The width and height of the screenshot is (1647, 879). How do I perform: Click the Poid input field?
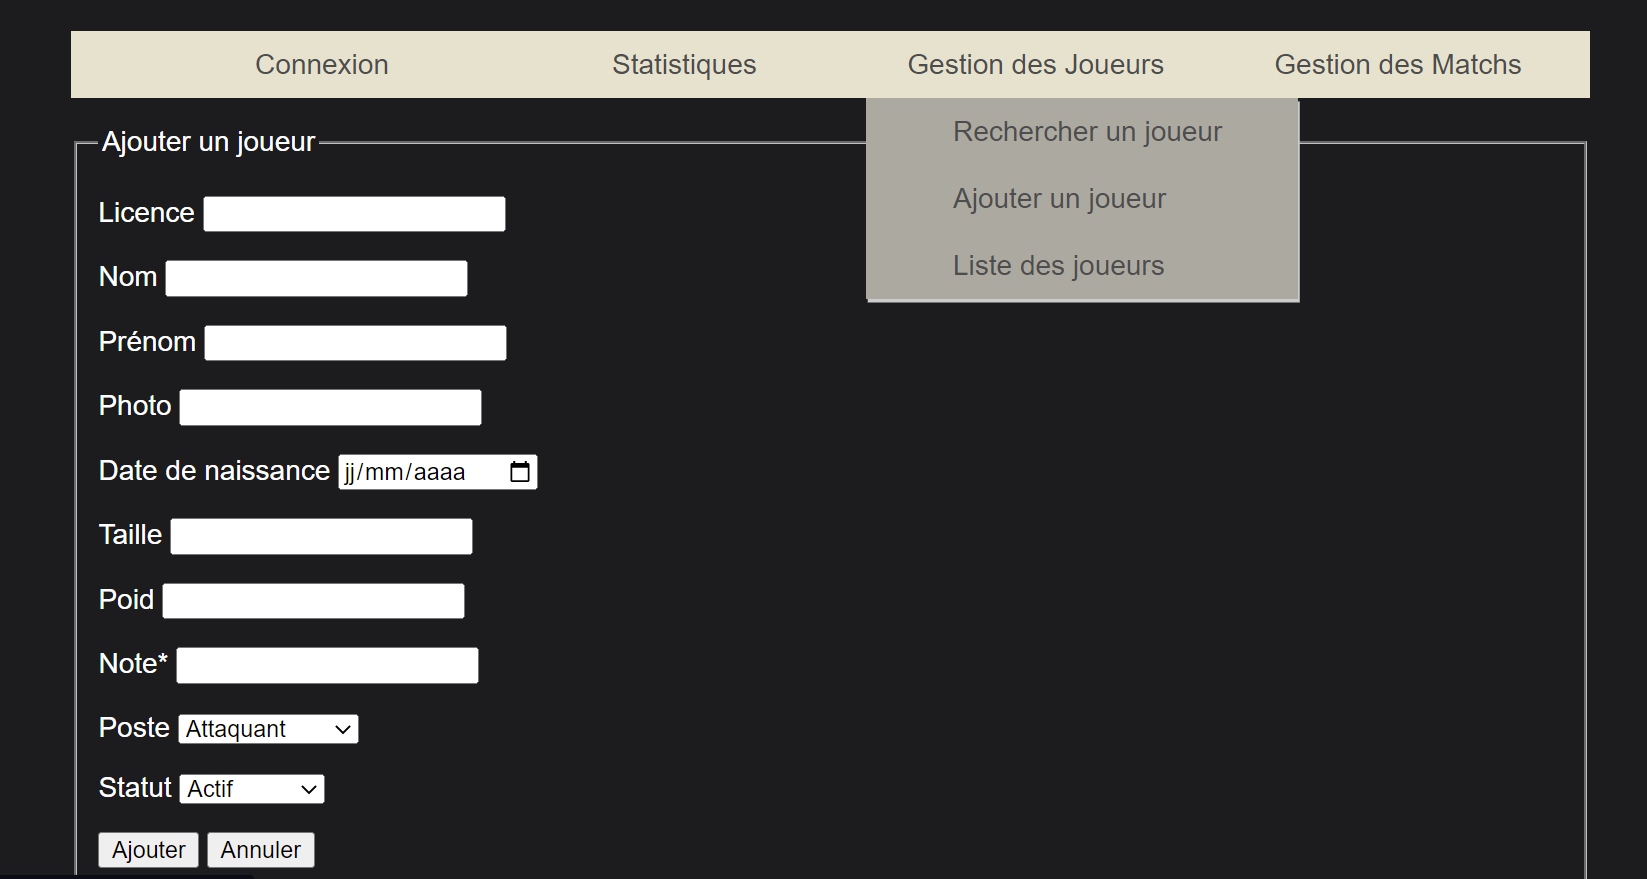point(312,600)
